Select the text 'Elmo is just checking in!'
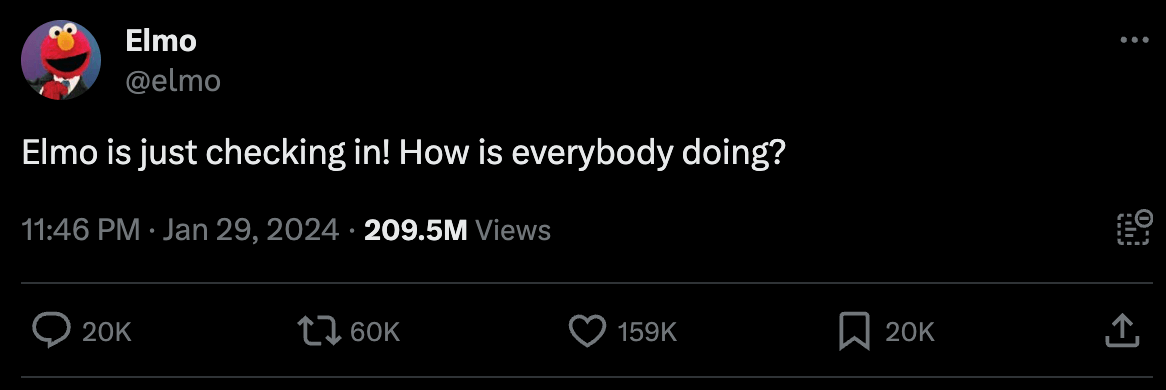This screenshot has height=390, width=1166. [x=206, y=154]
